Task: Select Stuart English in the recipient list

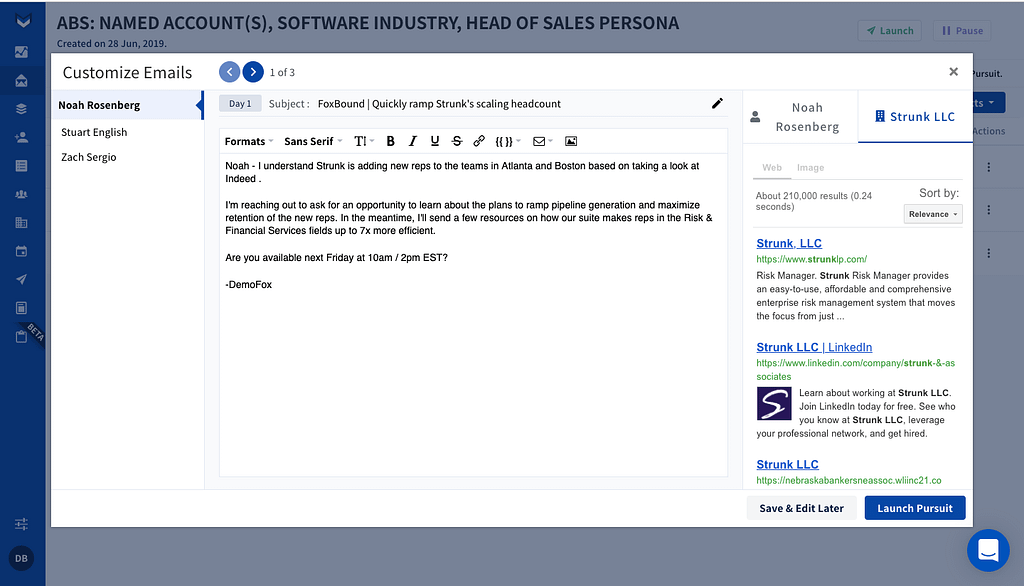Action: [x=94, y=132]
